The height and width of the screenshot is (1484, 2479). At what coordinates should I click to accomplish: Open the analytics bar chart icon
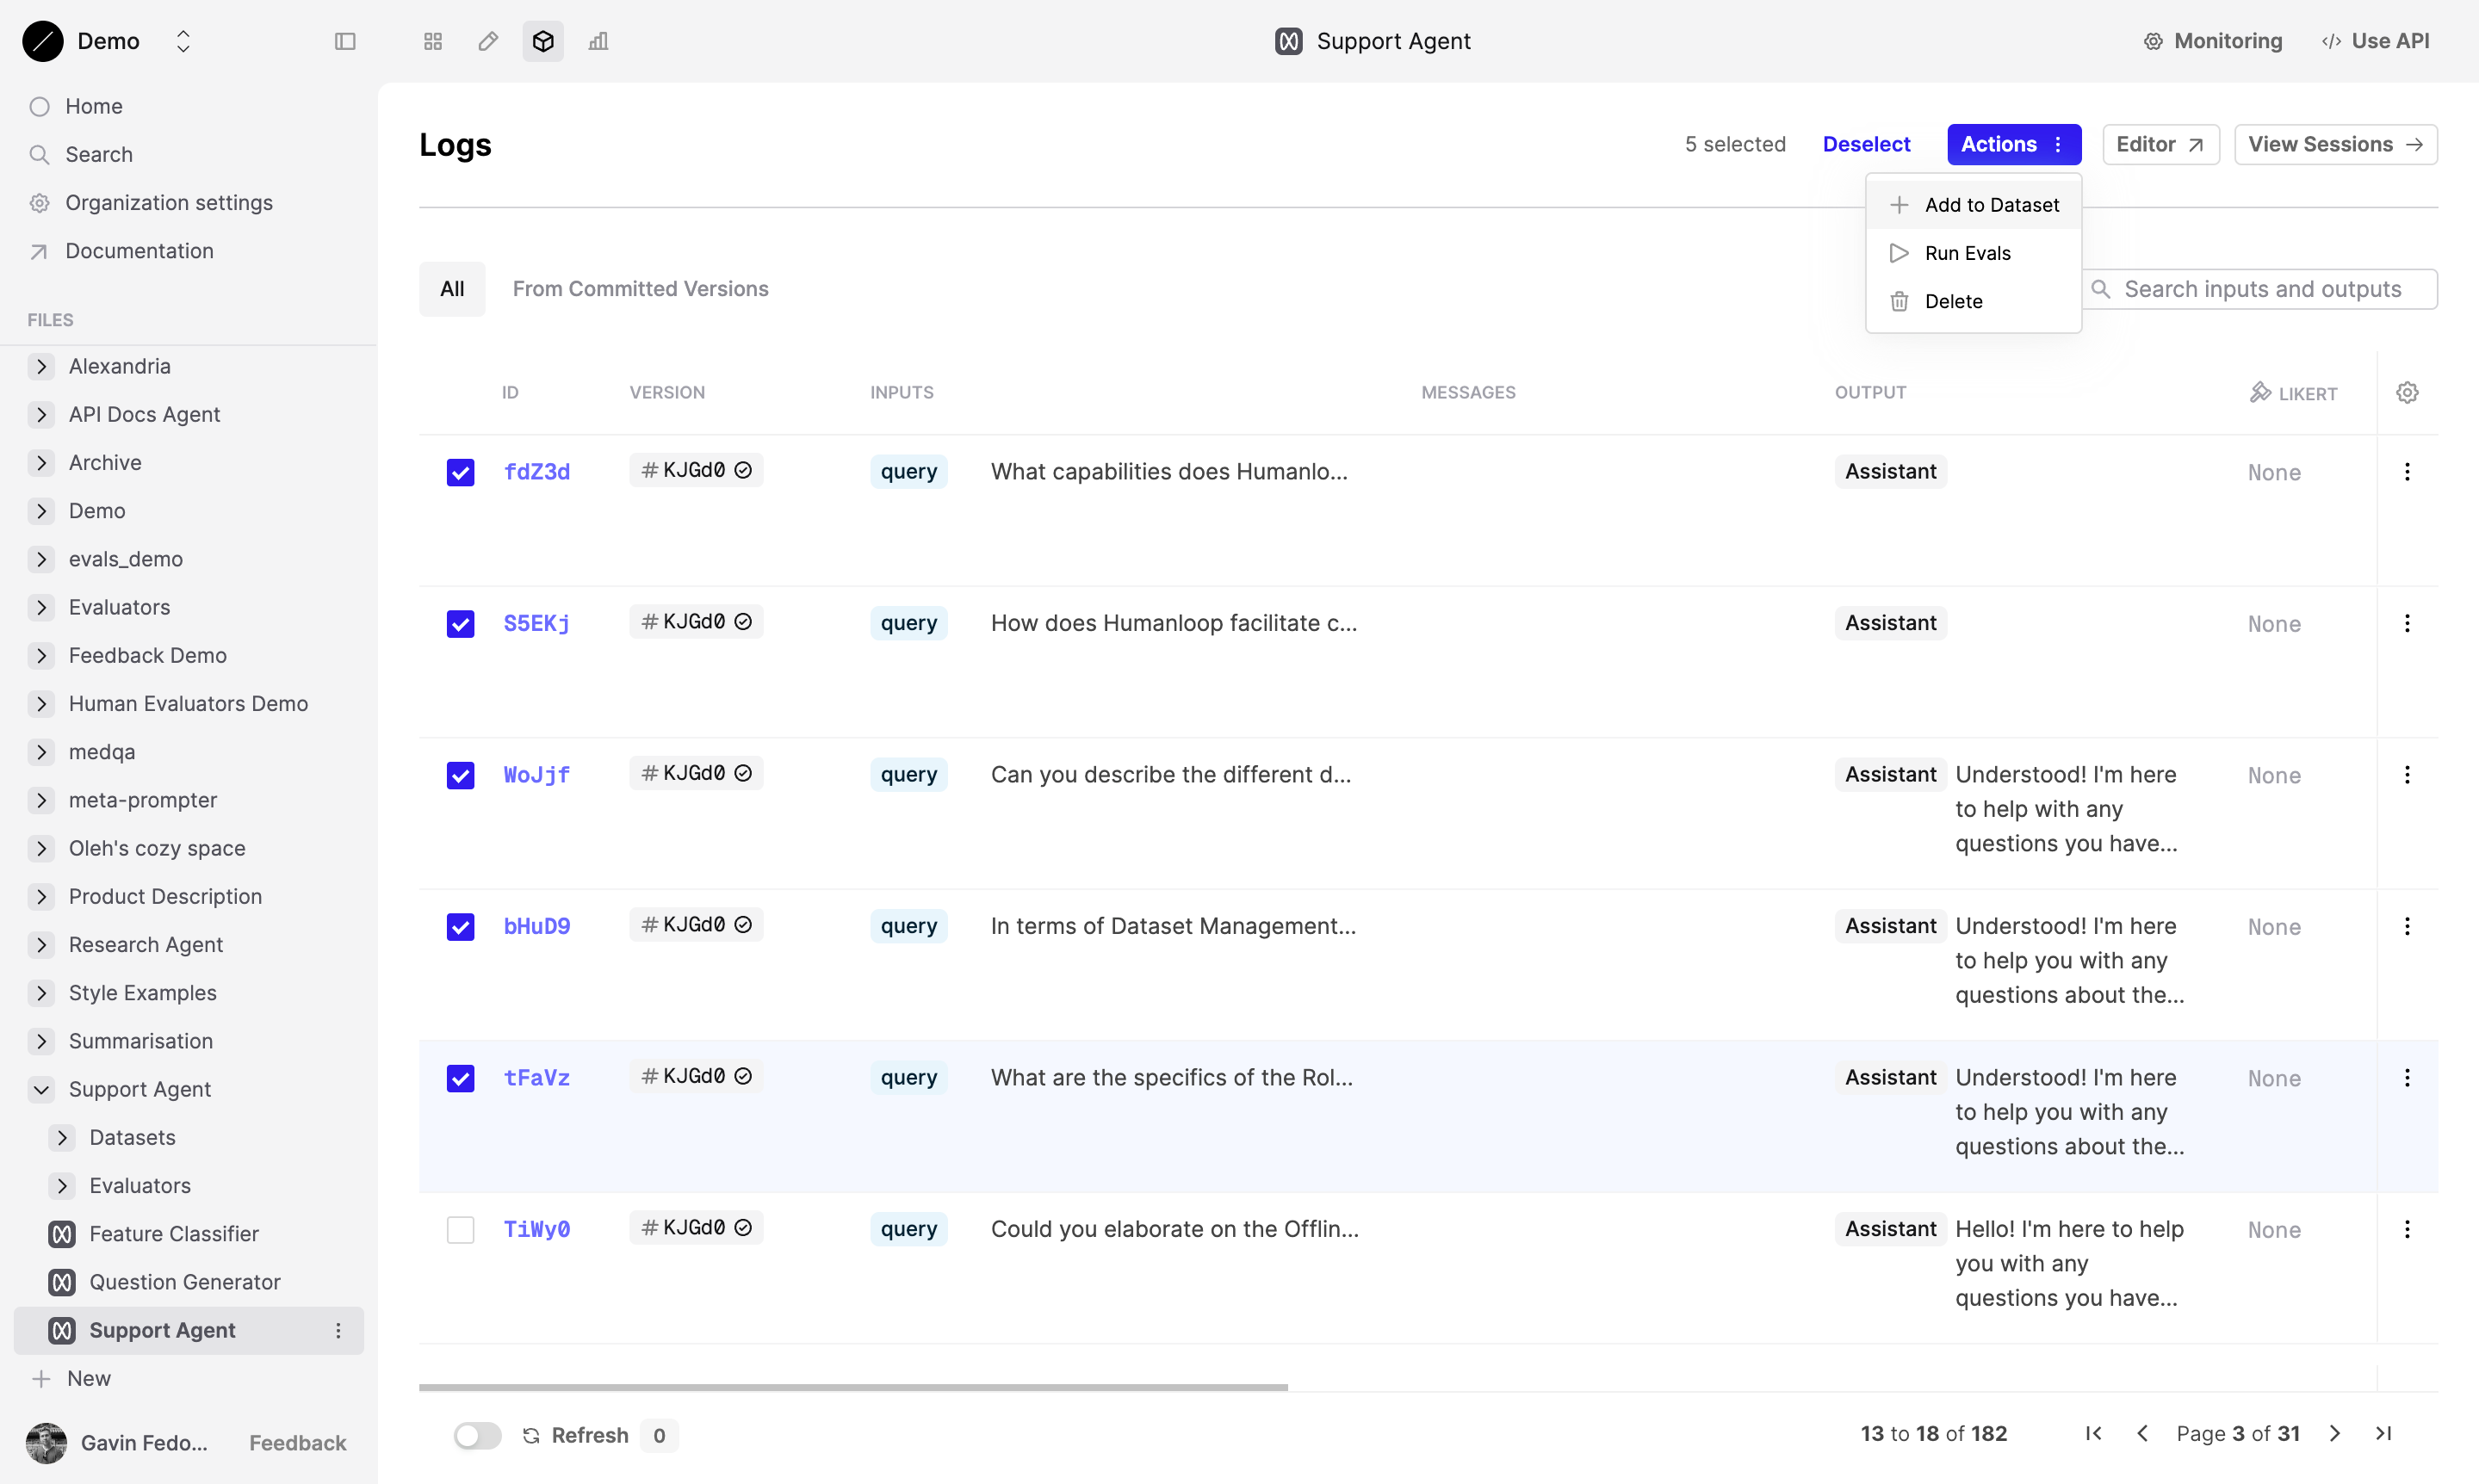coord(597,41)
